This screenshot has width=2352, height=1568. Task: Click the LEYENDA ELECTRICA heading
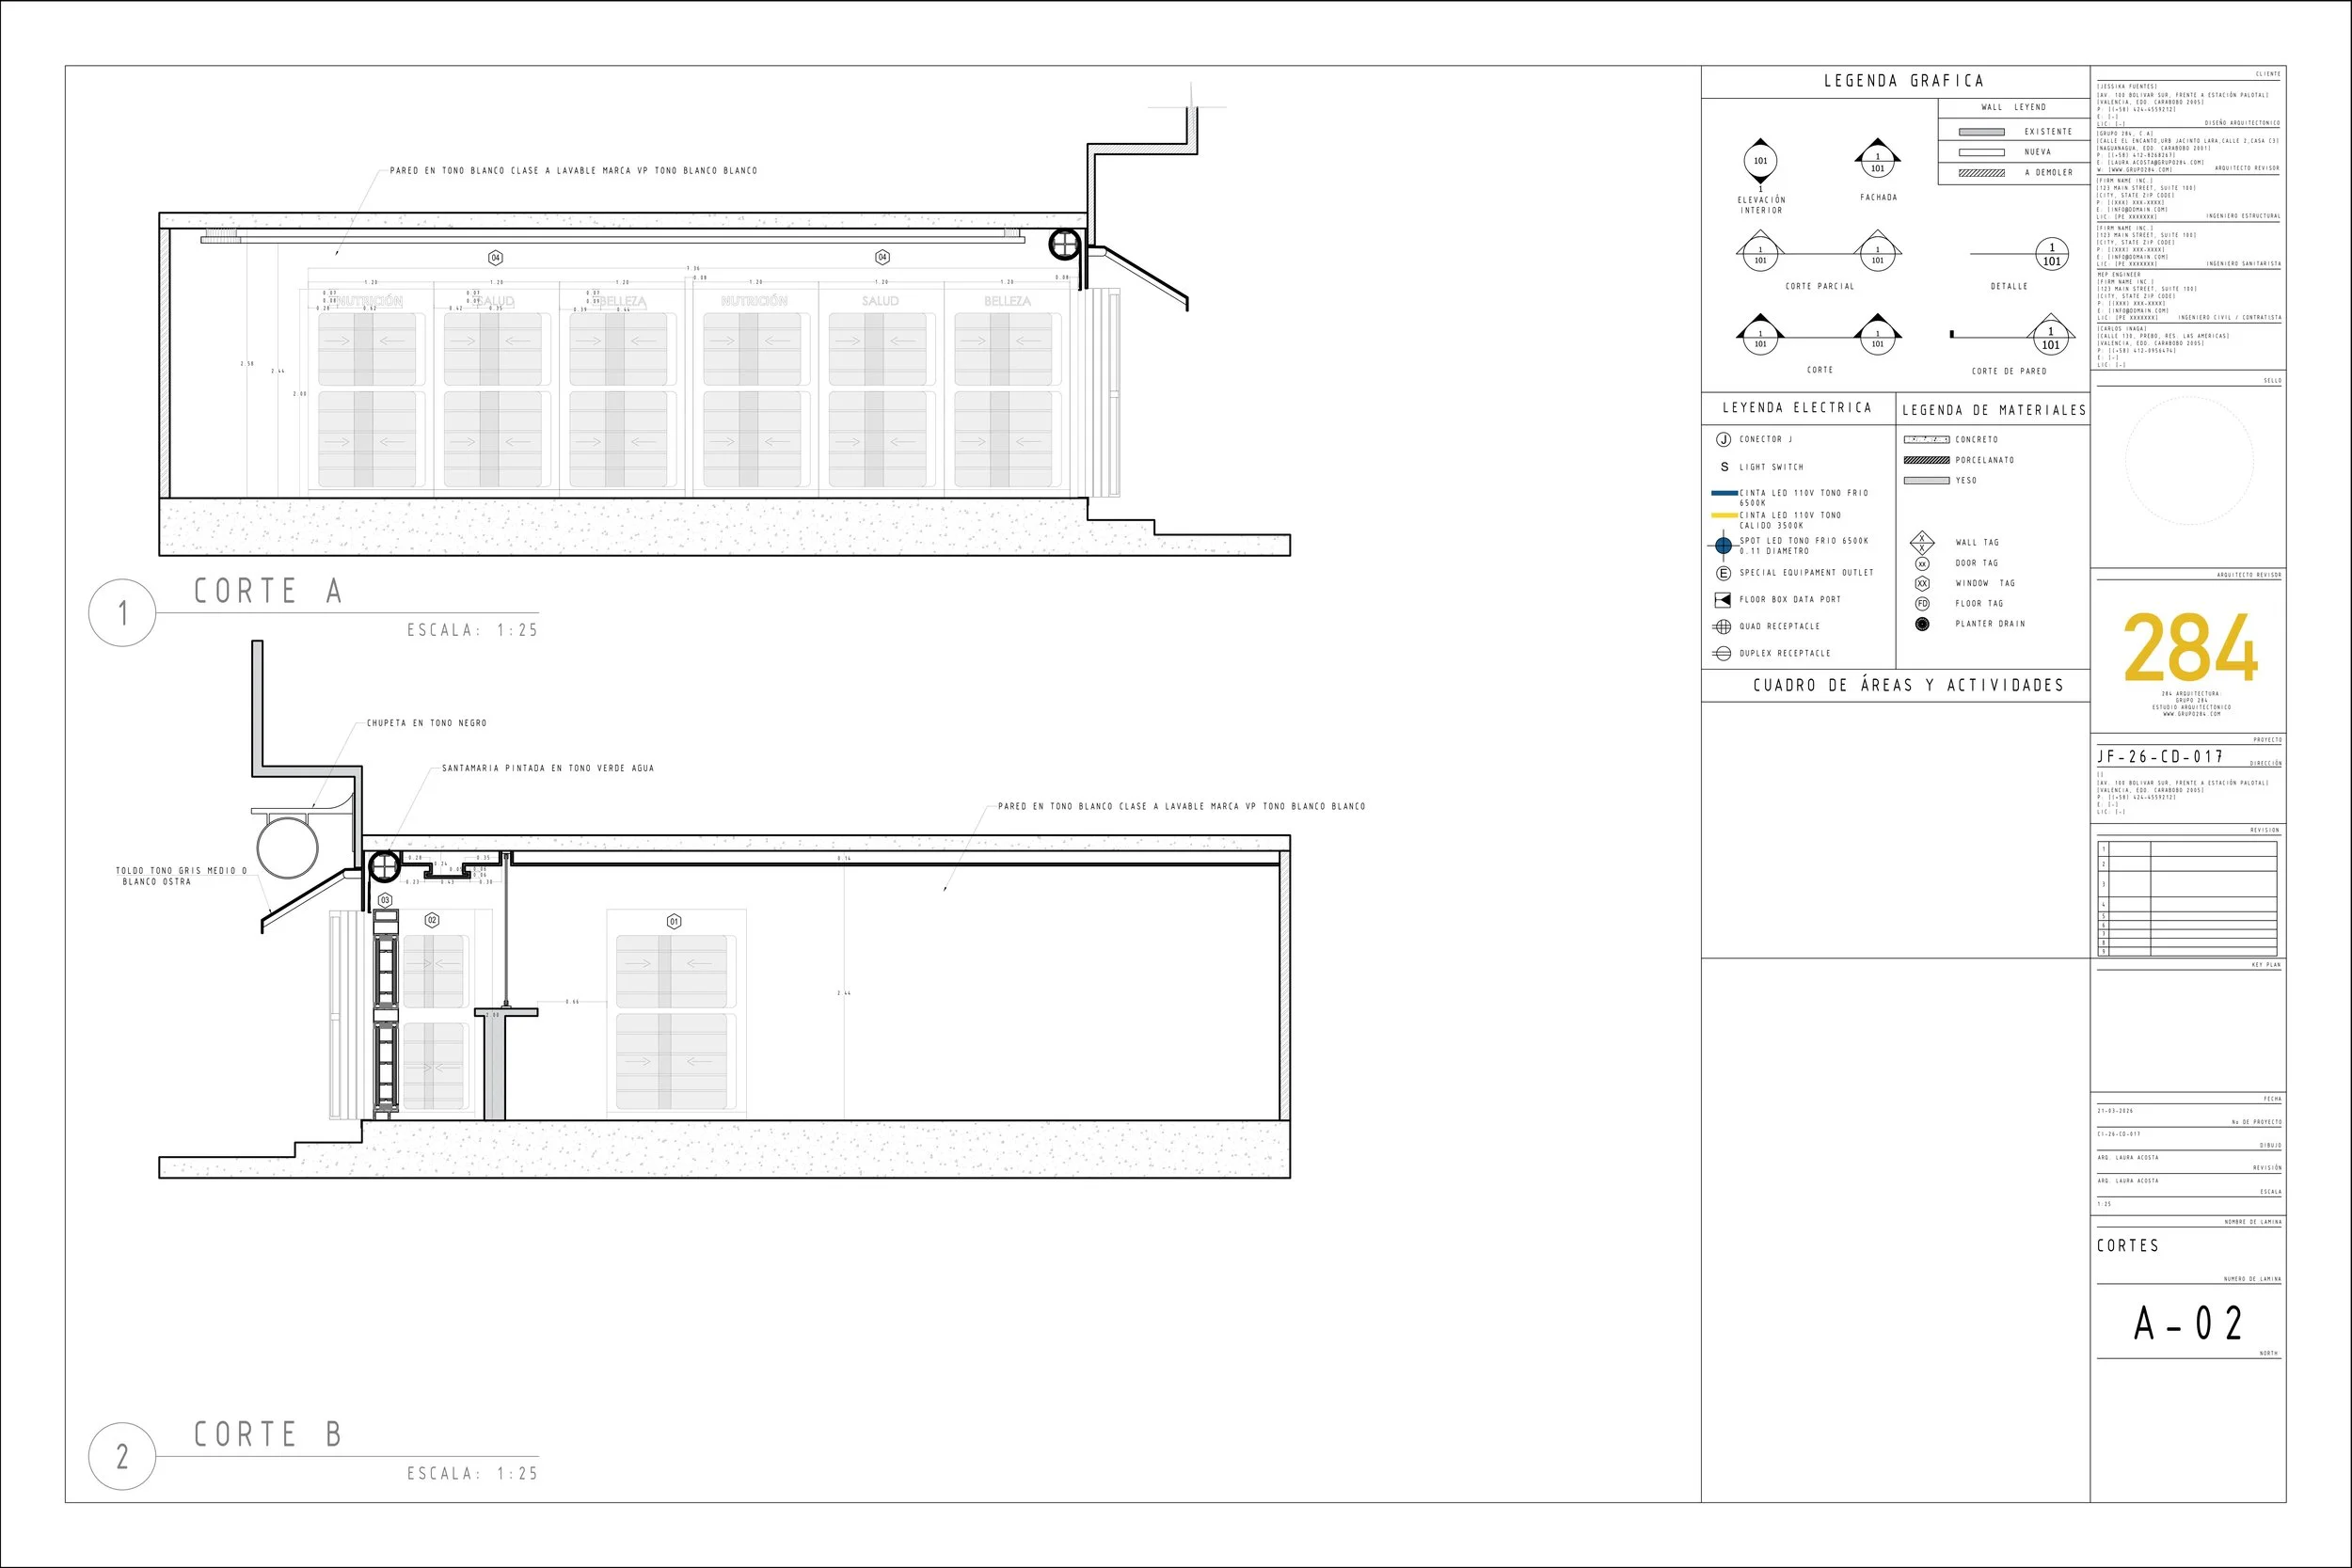tap(1796, 408)
